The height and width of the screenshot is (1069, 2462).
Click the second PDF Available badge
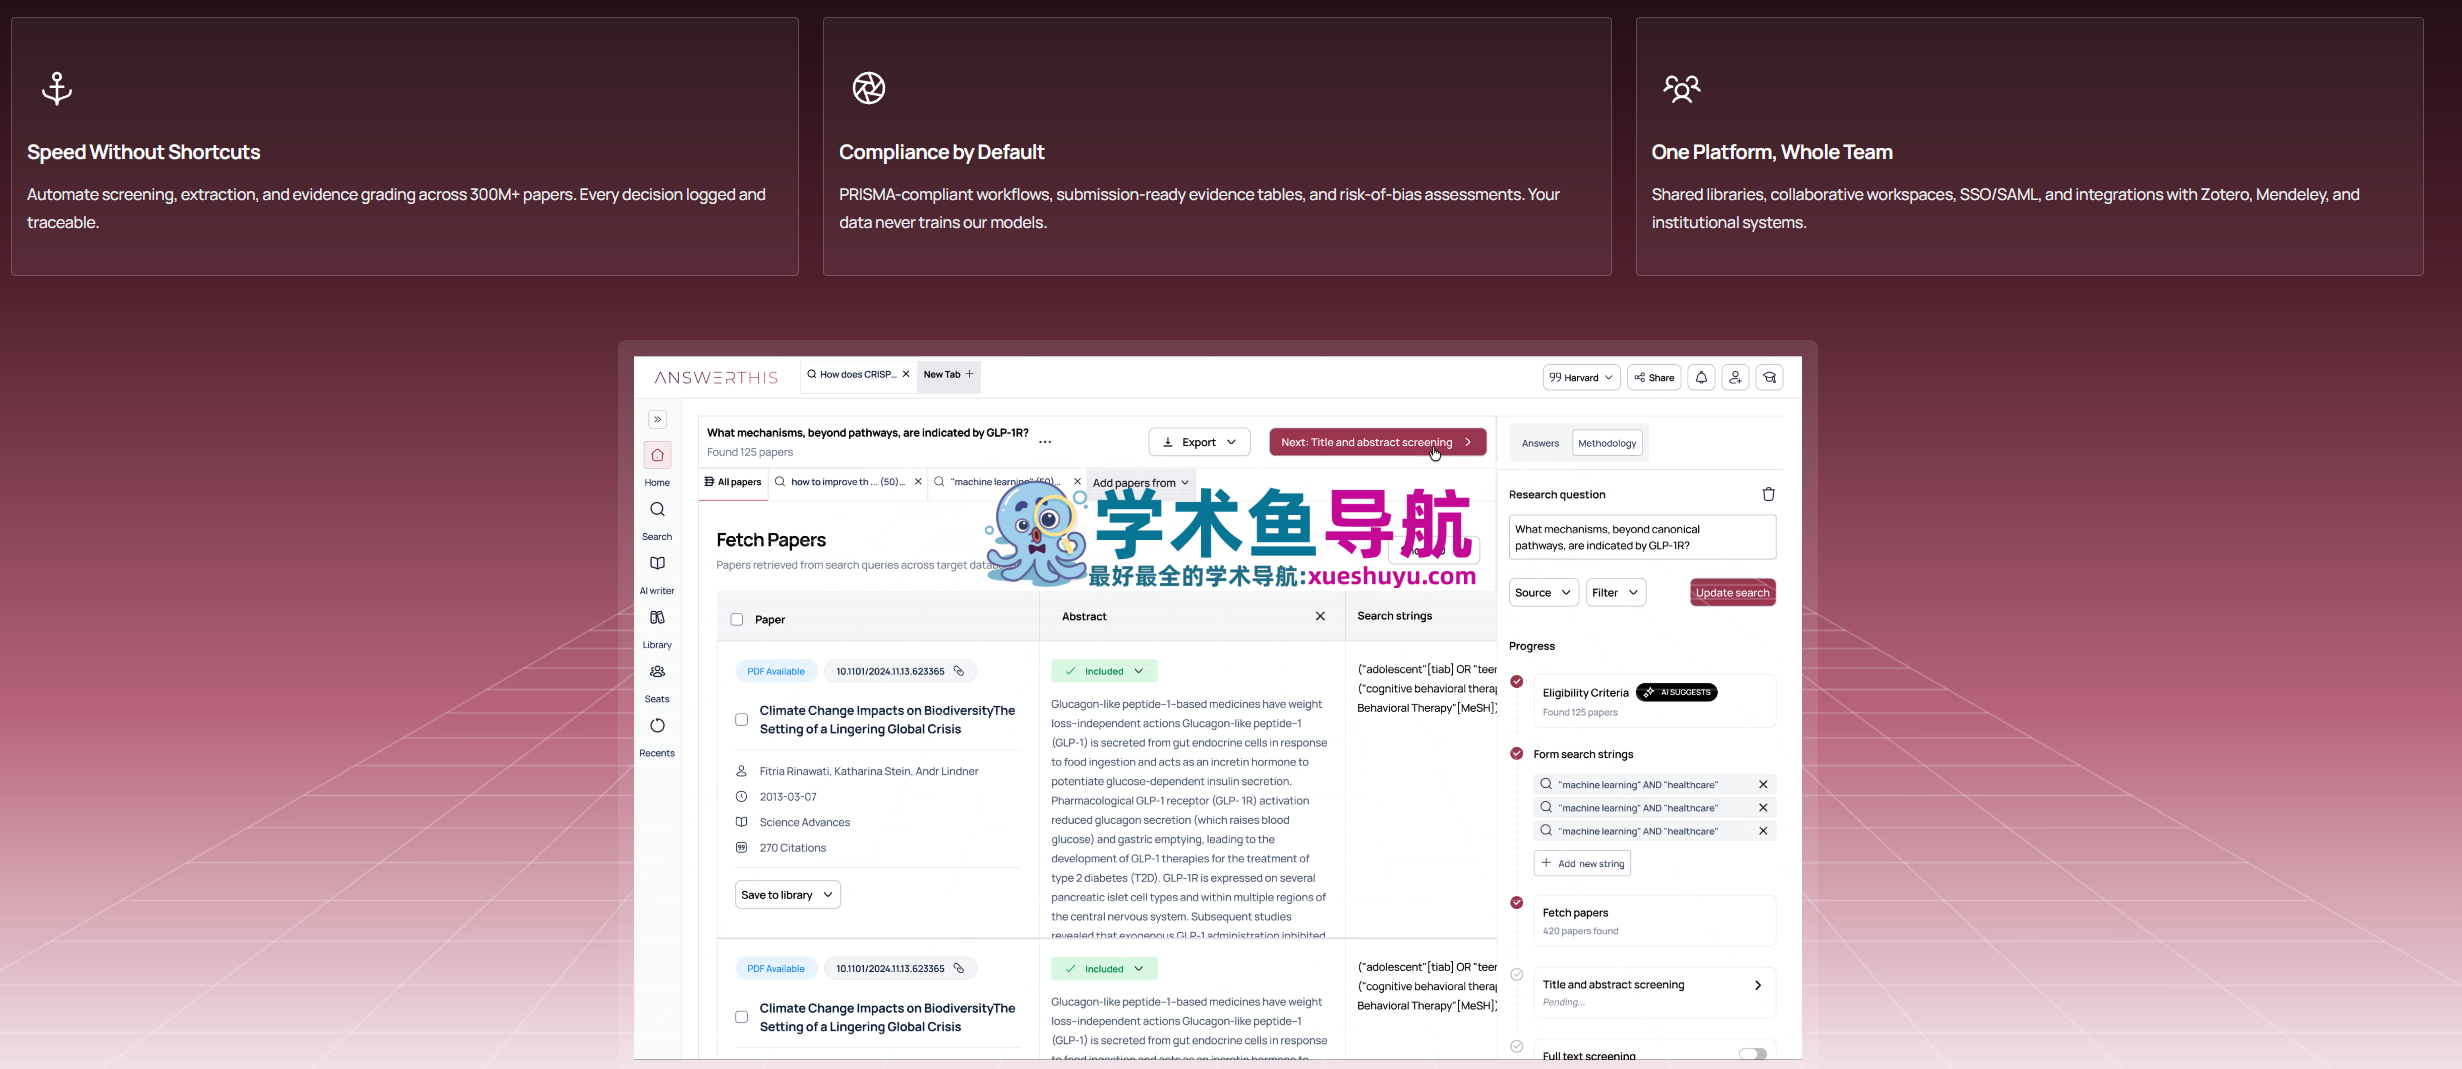point(776,968)
